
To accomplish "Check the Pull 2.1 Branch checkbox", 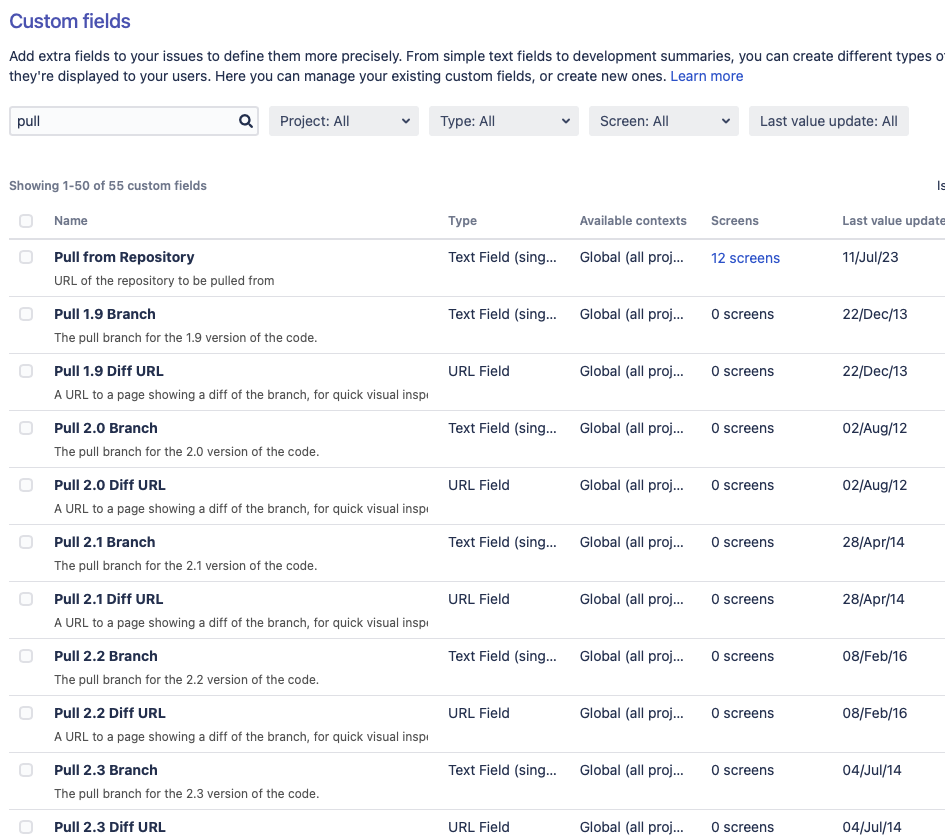I will tap(26, 542).
